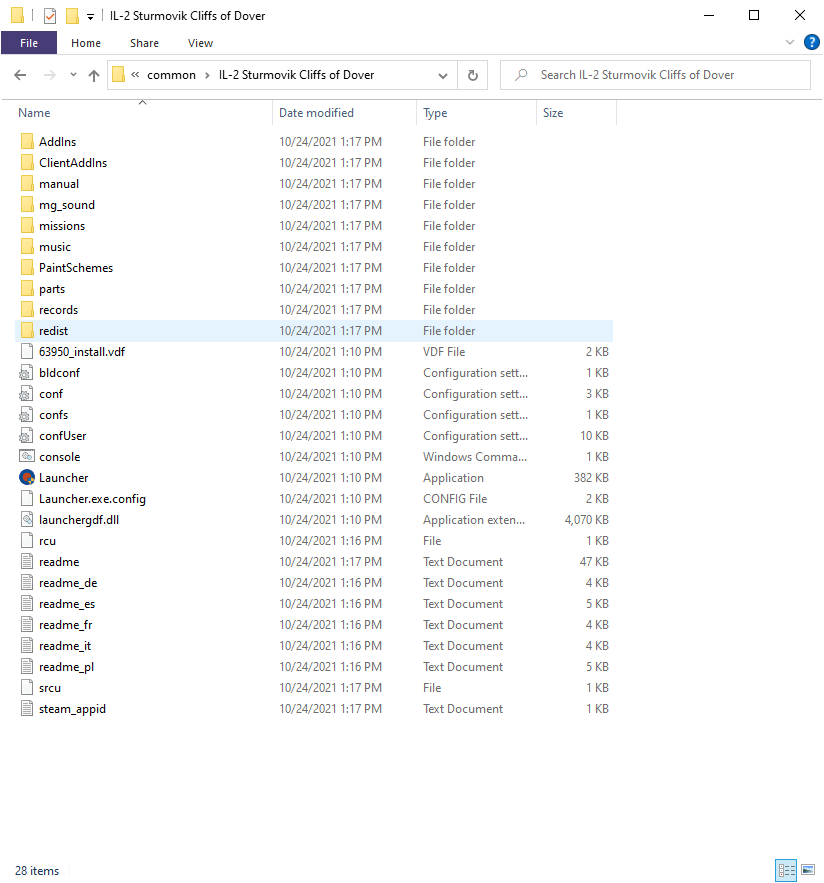Image resolution: width=824 pixels, height=883 pixels.
Task: Open the Recent locations dropdown arrow
Action: point(73,74)
